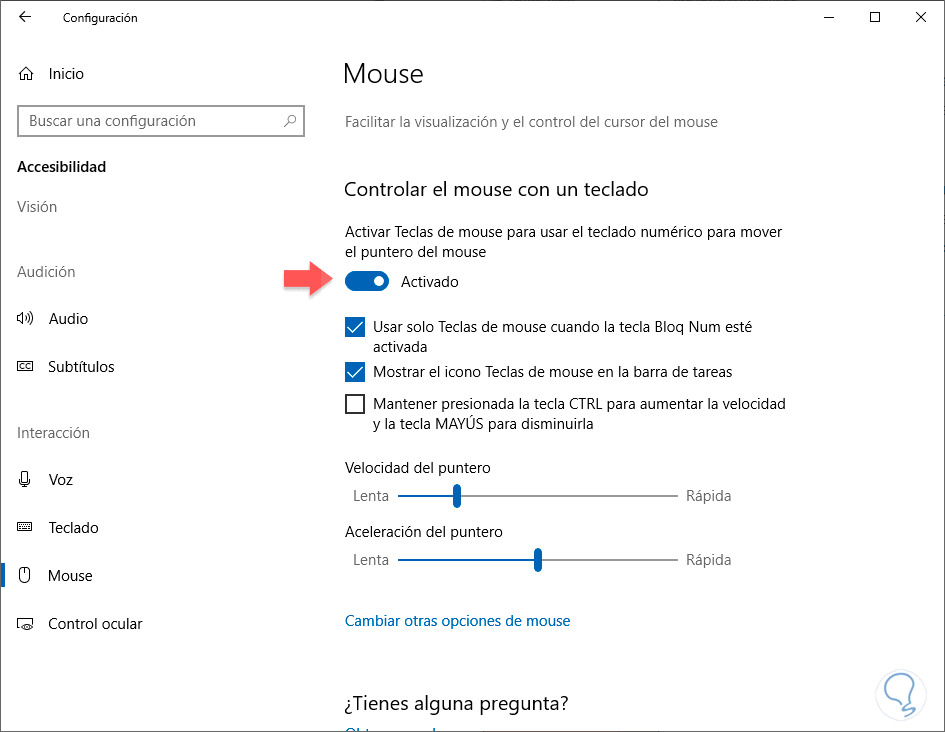The image size is (945, 732).
Task: Open the Mouse settings page
Action: [x=70, y=576]
